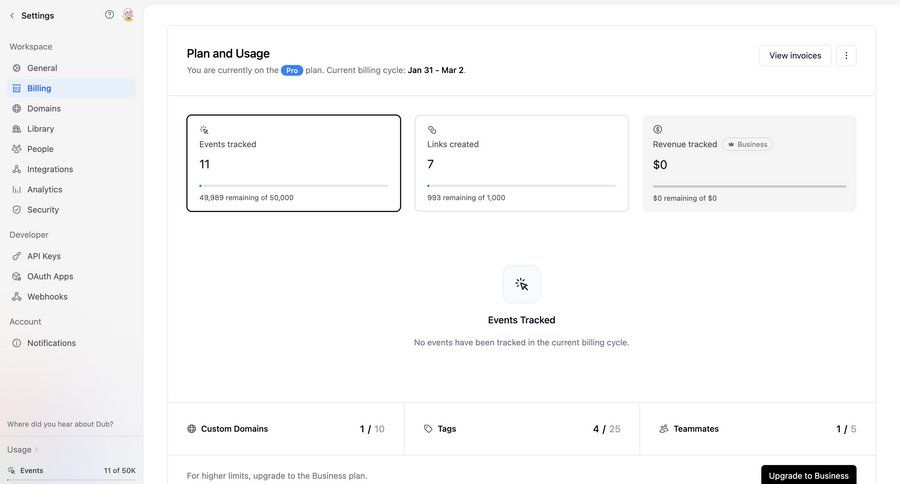
Task: Open API Keys developer page
Action: pyautogui.click(x=72, y=256)
